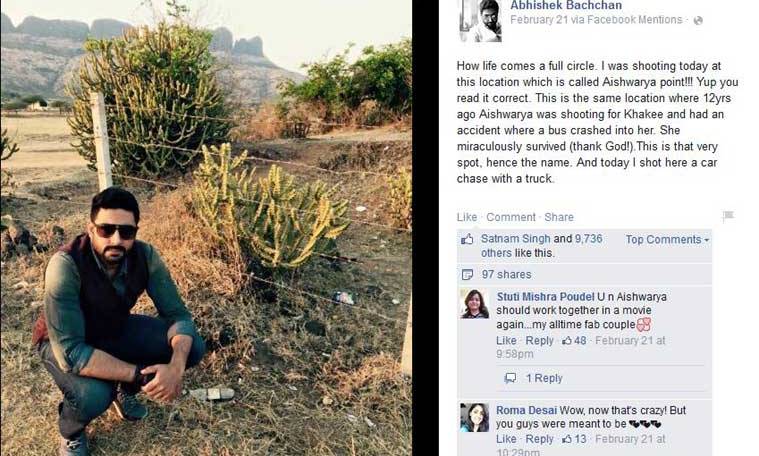Click the globe privacy icon

698,20
